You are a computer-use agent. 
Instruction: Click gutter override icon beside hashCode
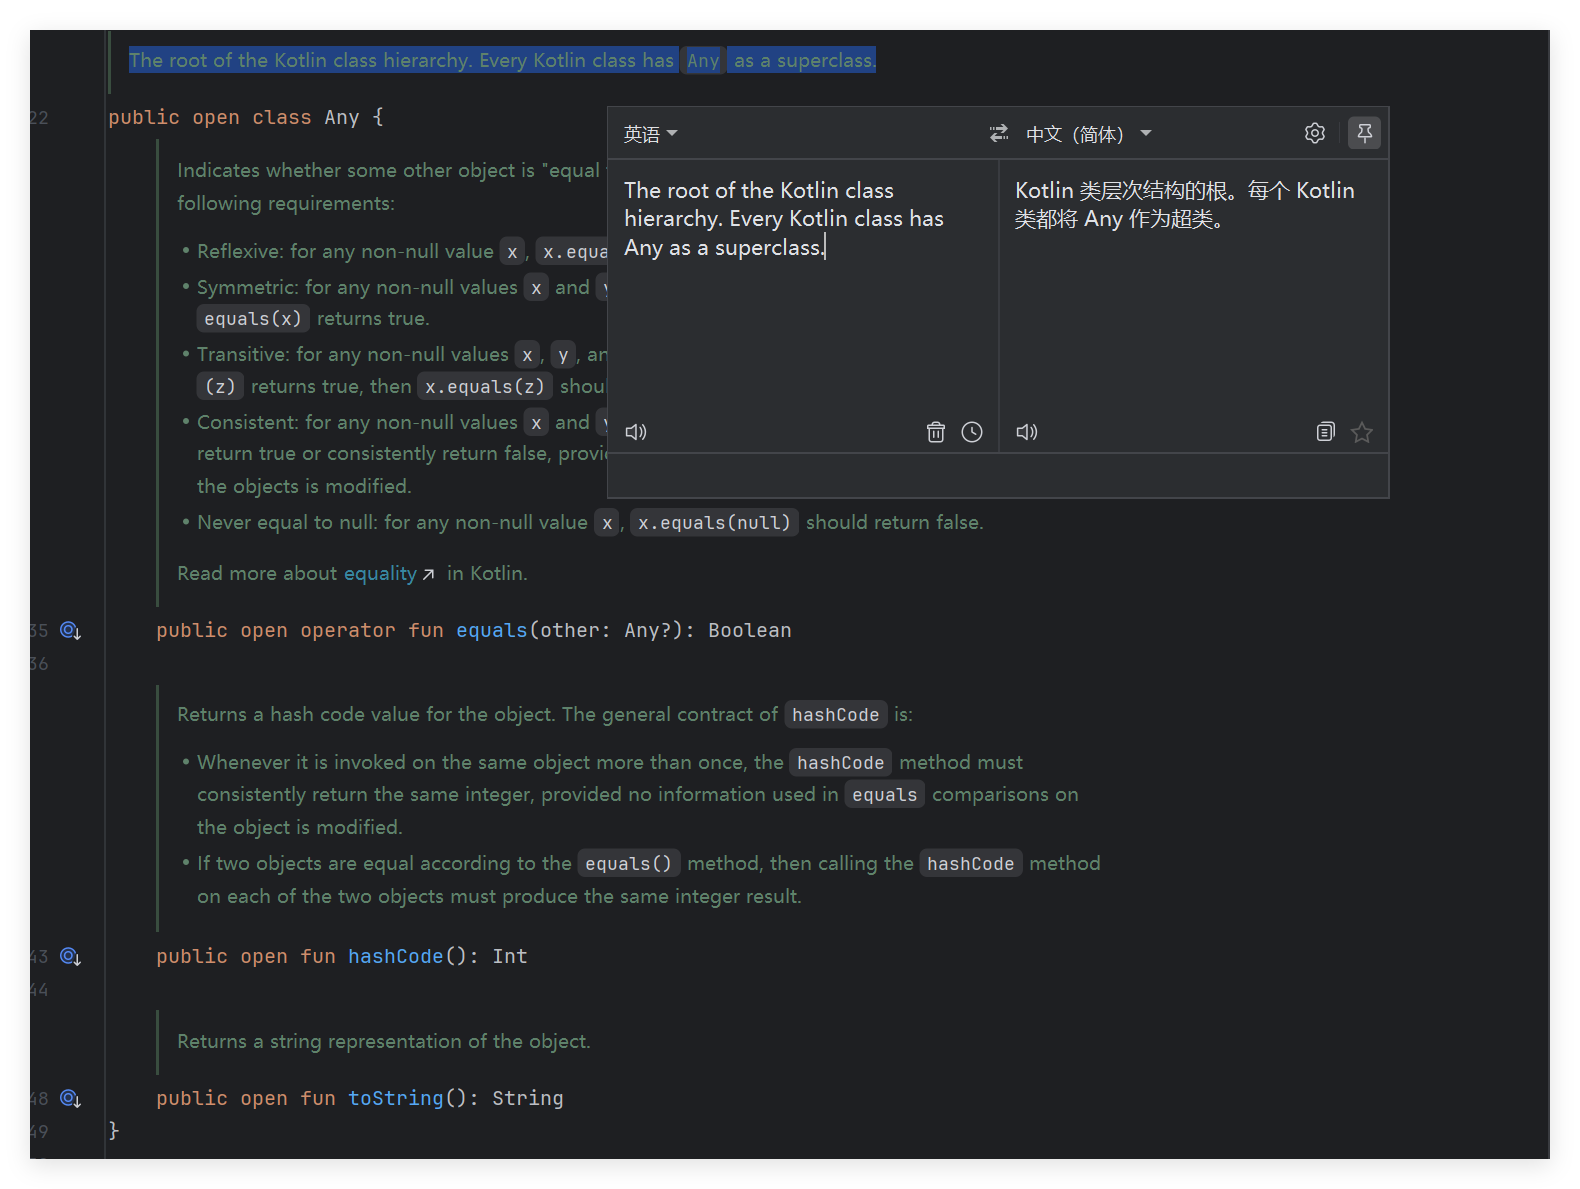(x=71, y=956)
